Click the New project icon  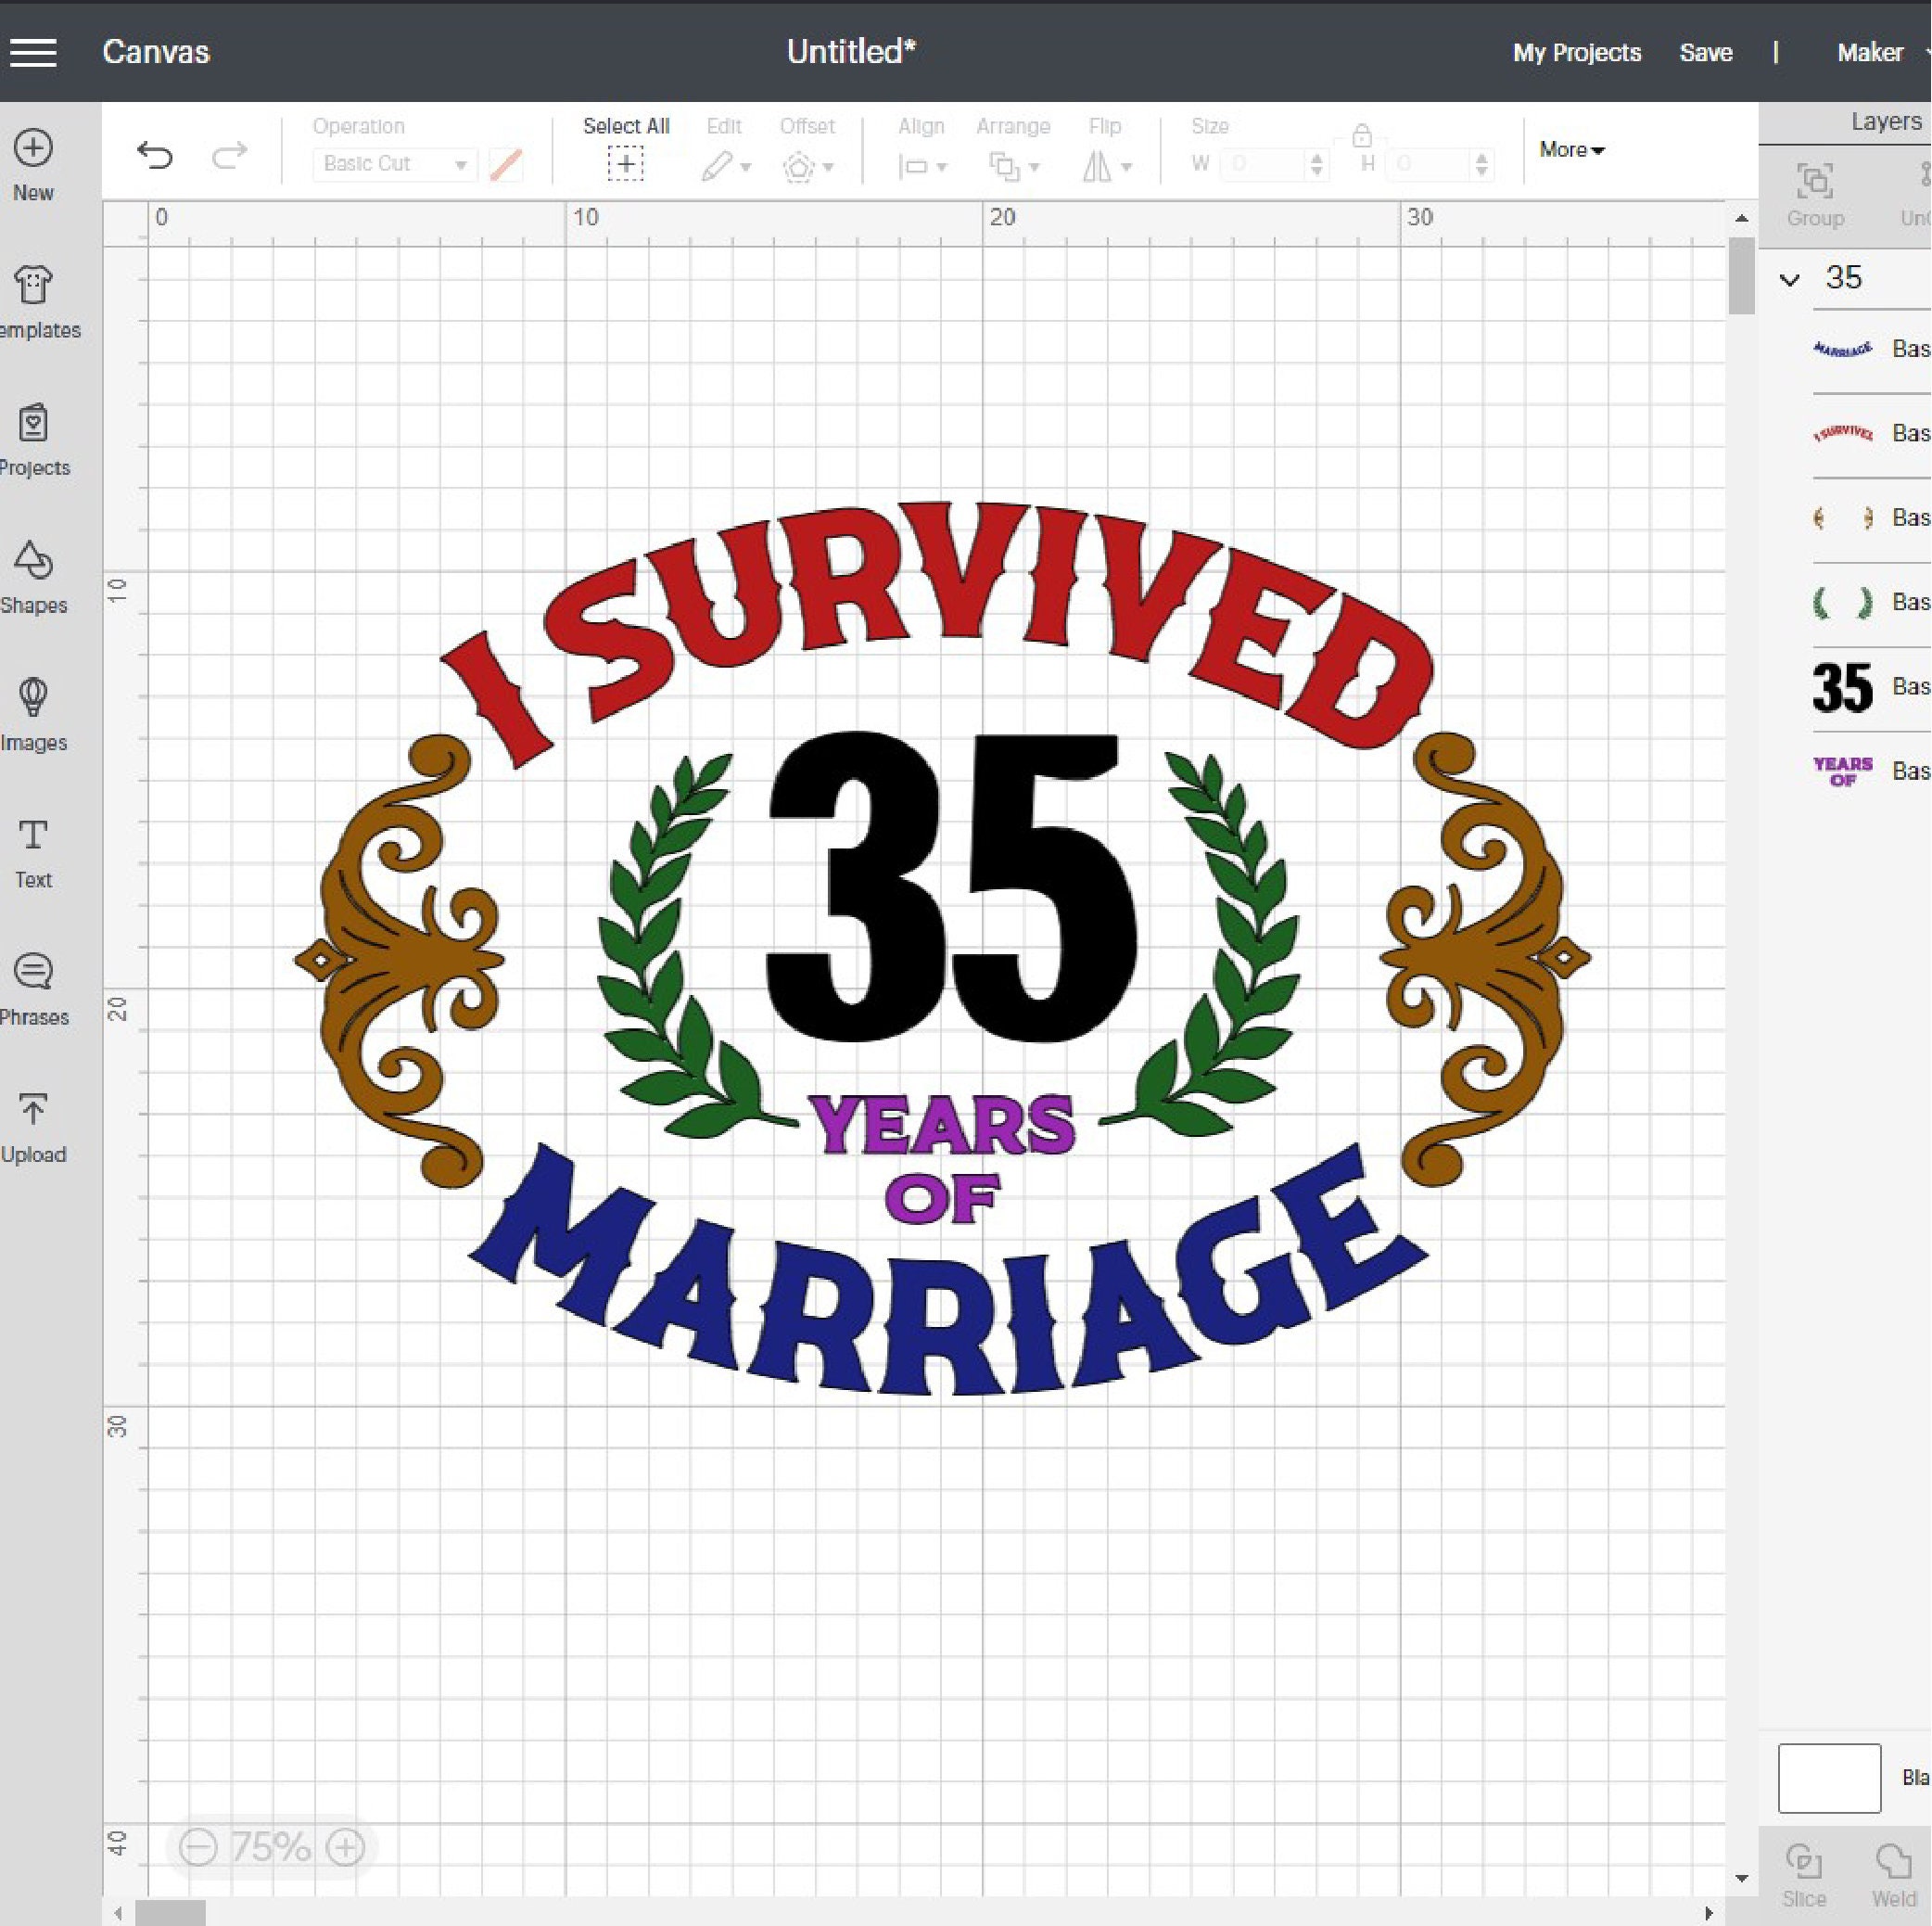(x=33, y=148)
